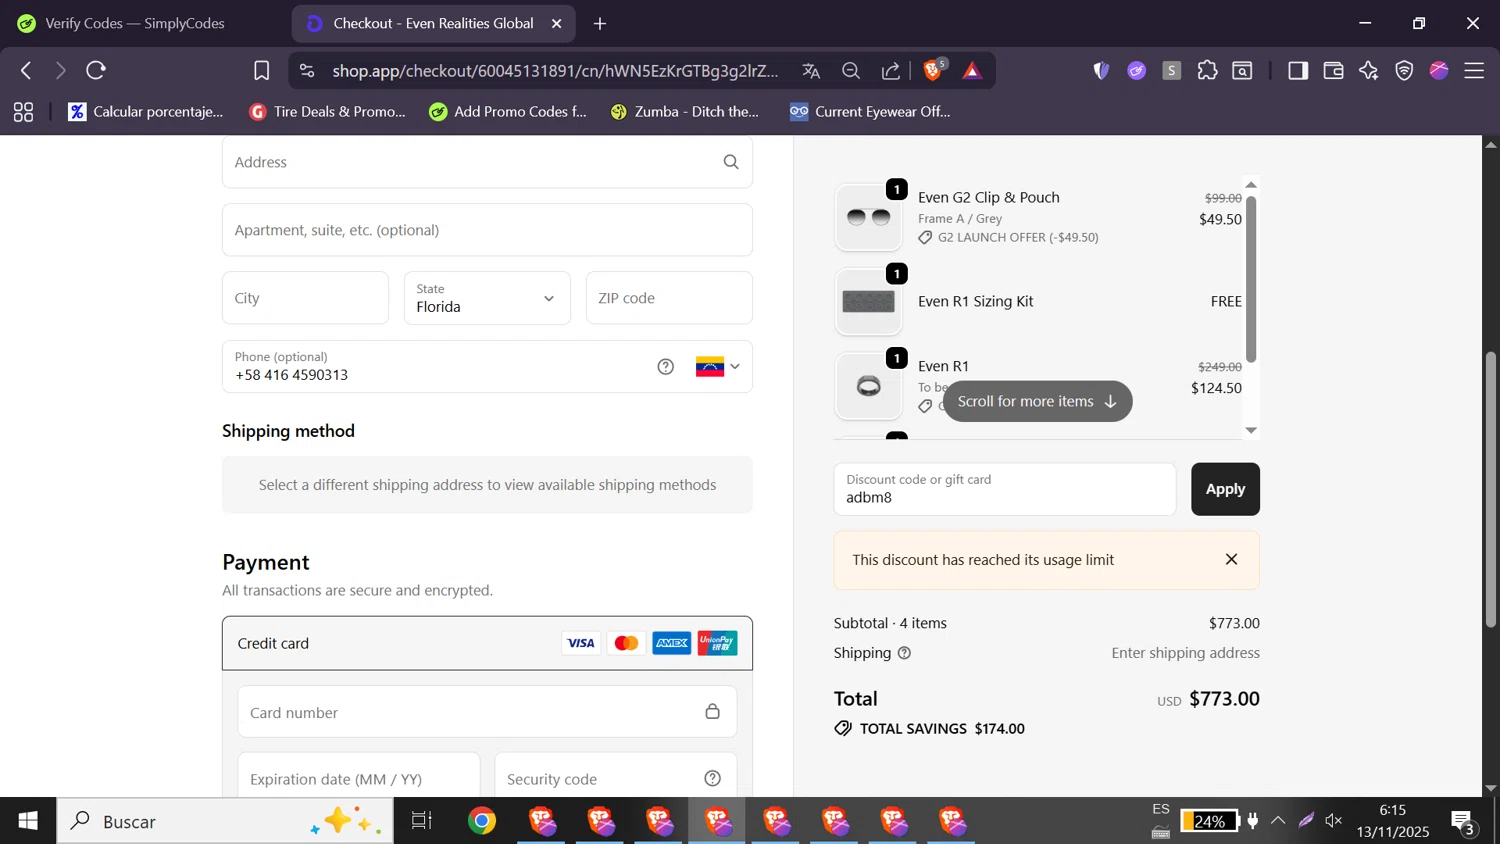Screen dimensions: 1500x844
Task: Dismiss the discount usage limit message
Action: pos(1232,559)
